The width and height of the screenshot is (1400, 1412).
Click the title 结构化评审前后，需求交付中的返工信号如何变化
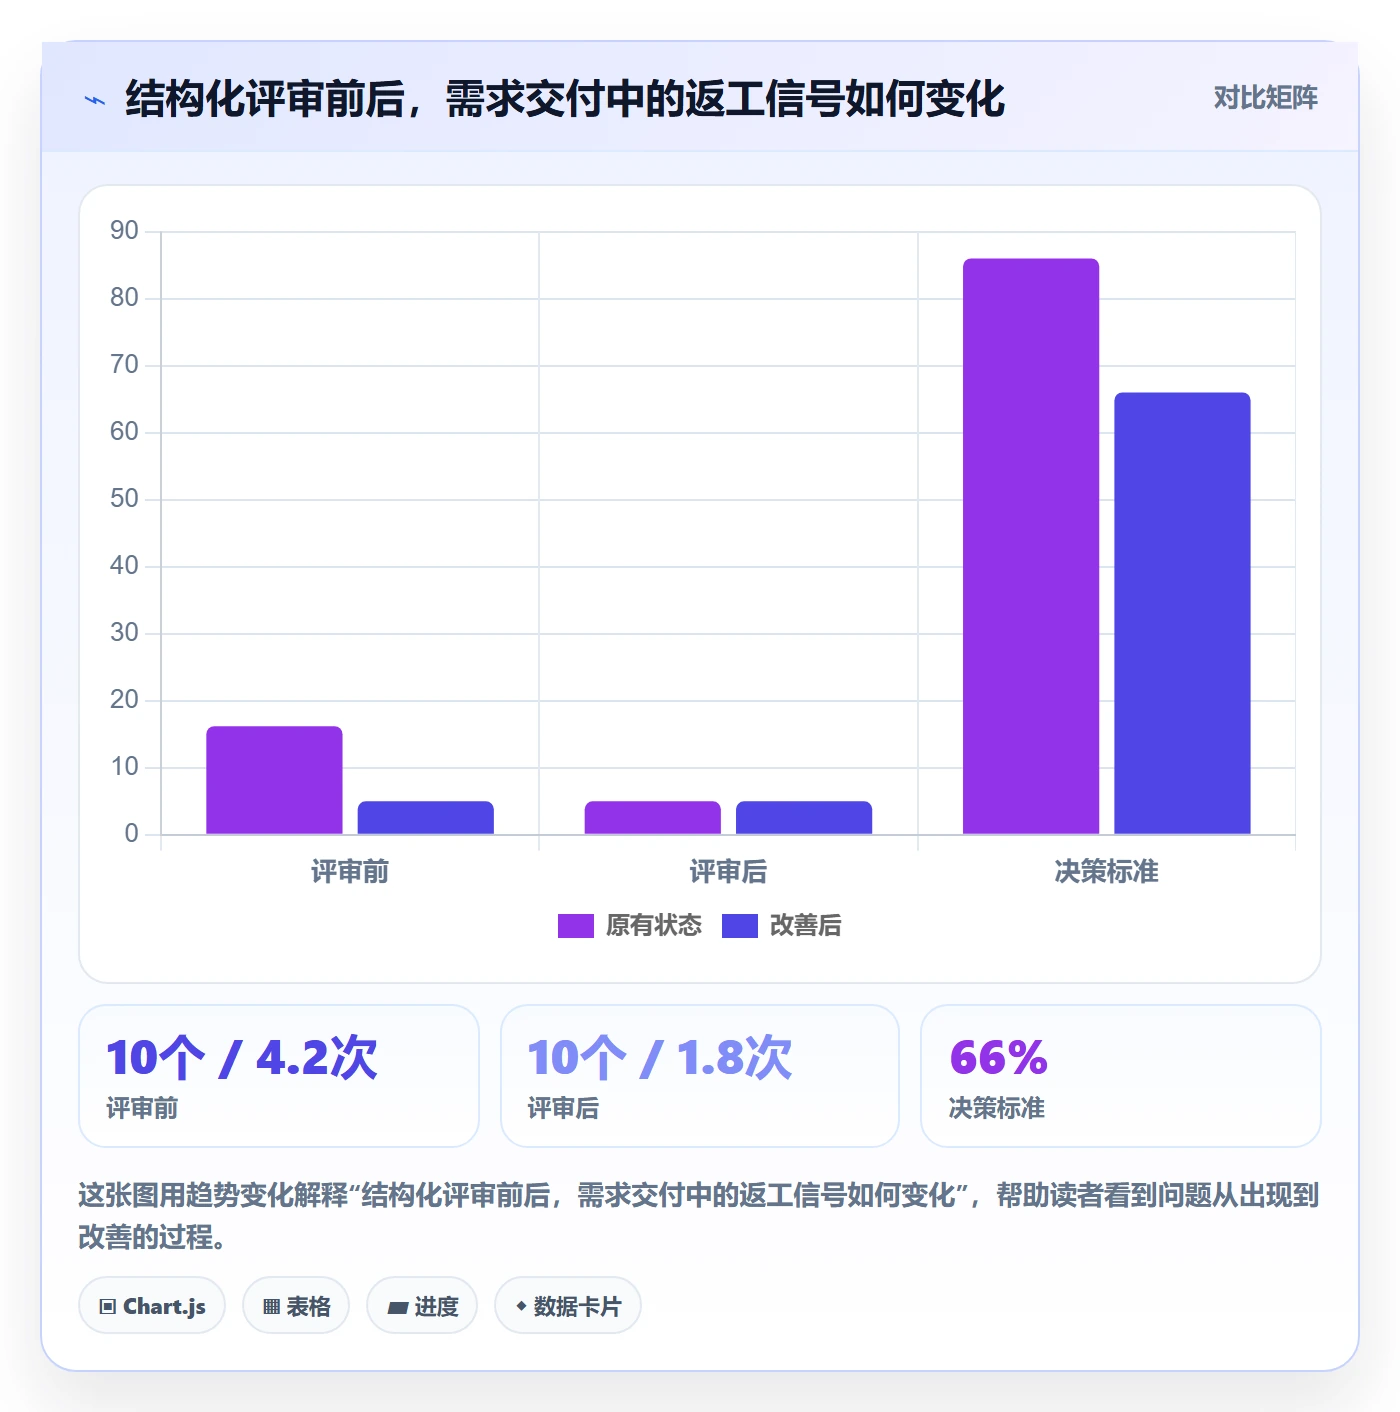tap(565, 99)
